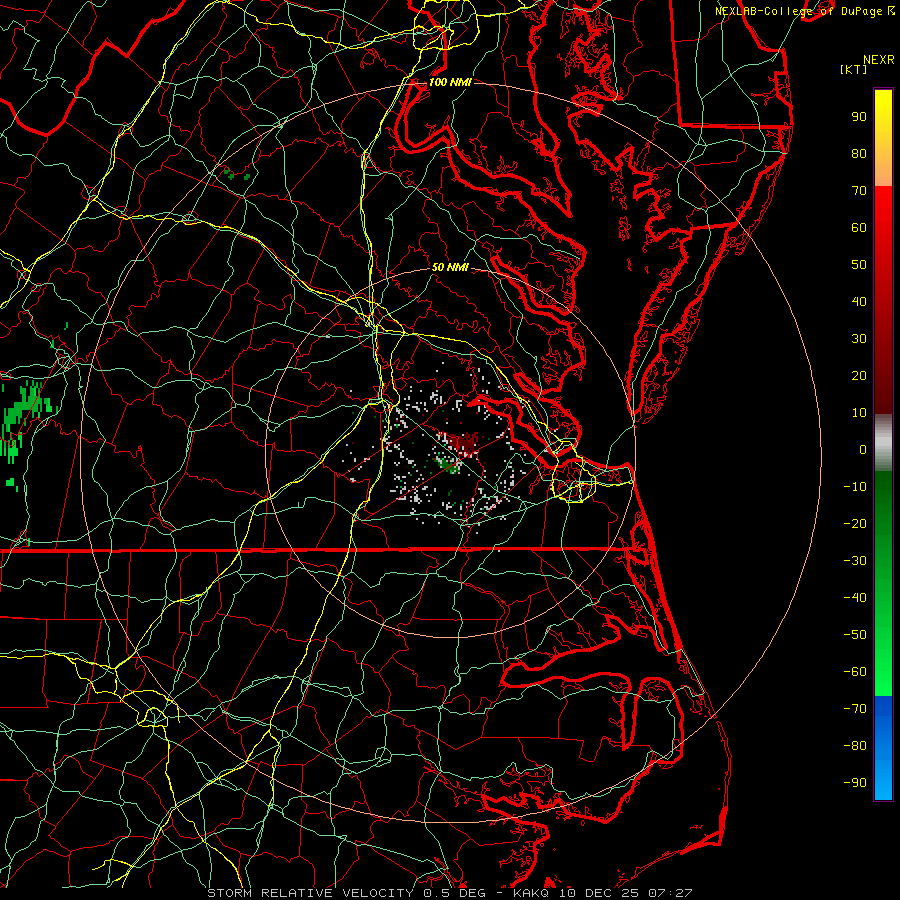Pick the orange segment of the color bar
Image resolution: width=900 pixels, height=900 pixels.
(x=883, y=169)
